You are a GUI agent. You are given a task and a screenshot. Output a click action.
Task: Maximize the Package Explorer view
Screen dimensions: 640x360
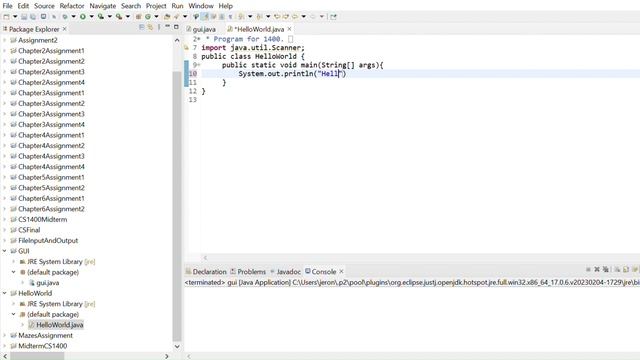tap(176, 27)
